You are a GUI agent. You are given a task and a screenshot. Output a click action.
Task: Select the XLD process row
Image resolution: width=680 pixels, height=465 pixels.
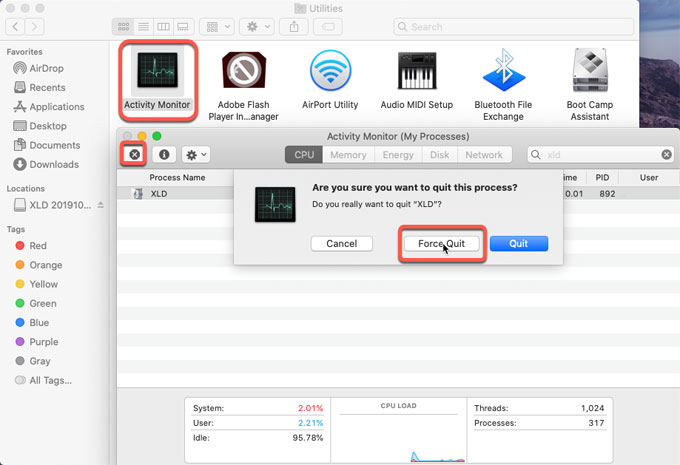tap(398, 193)
